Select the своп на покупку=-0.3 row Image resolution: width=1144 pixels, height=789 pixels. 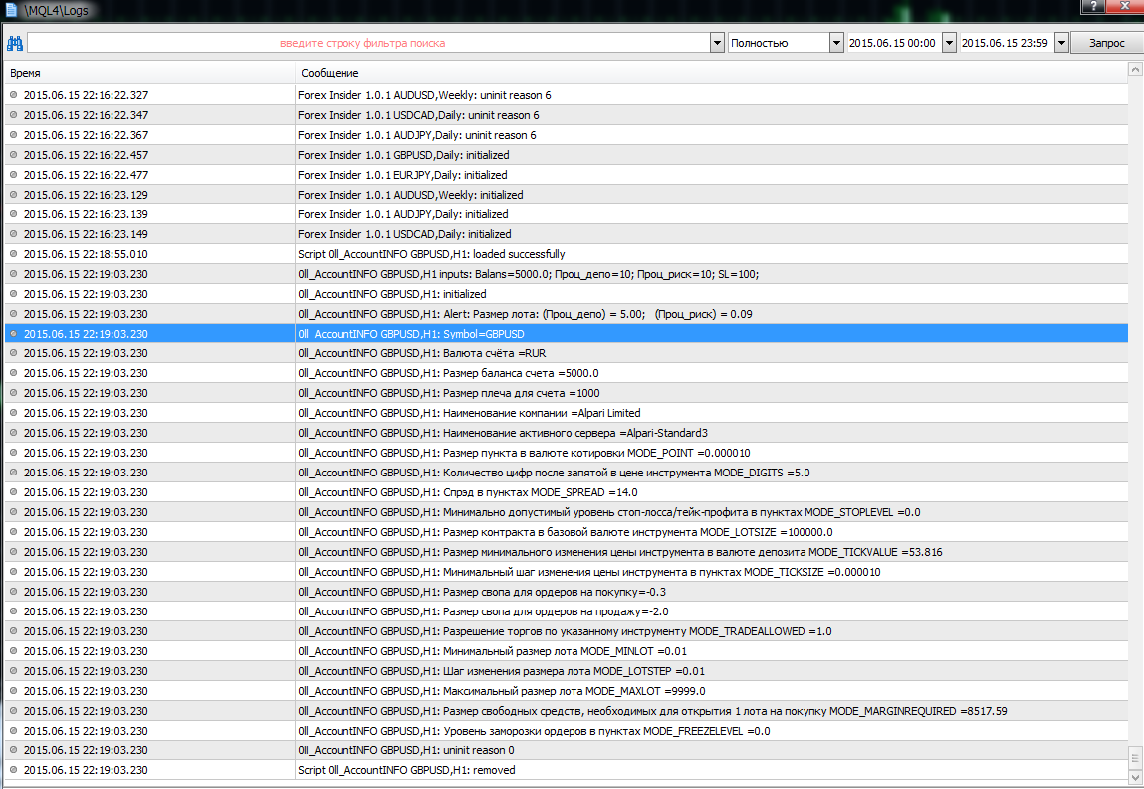coord(566,592)
